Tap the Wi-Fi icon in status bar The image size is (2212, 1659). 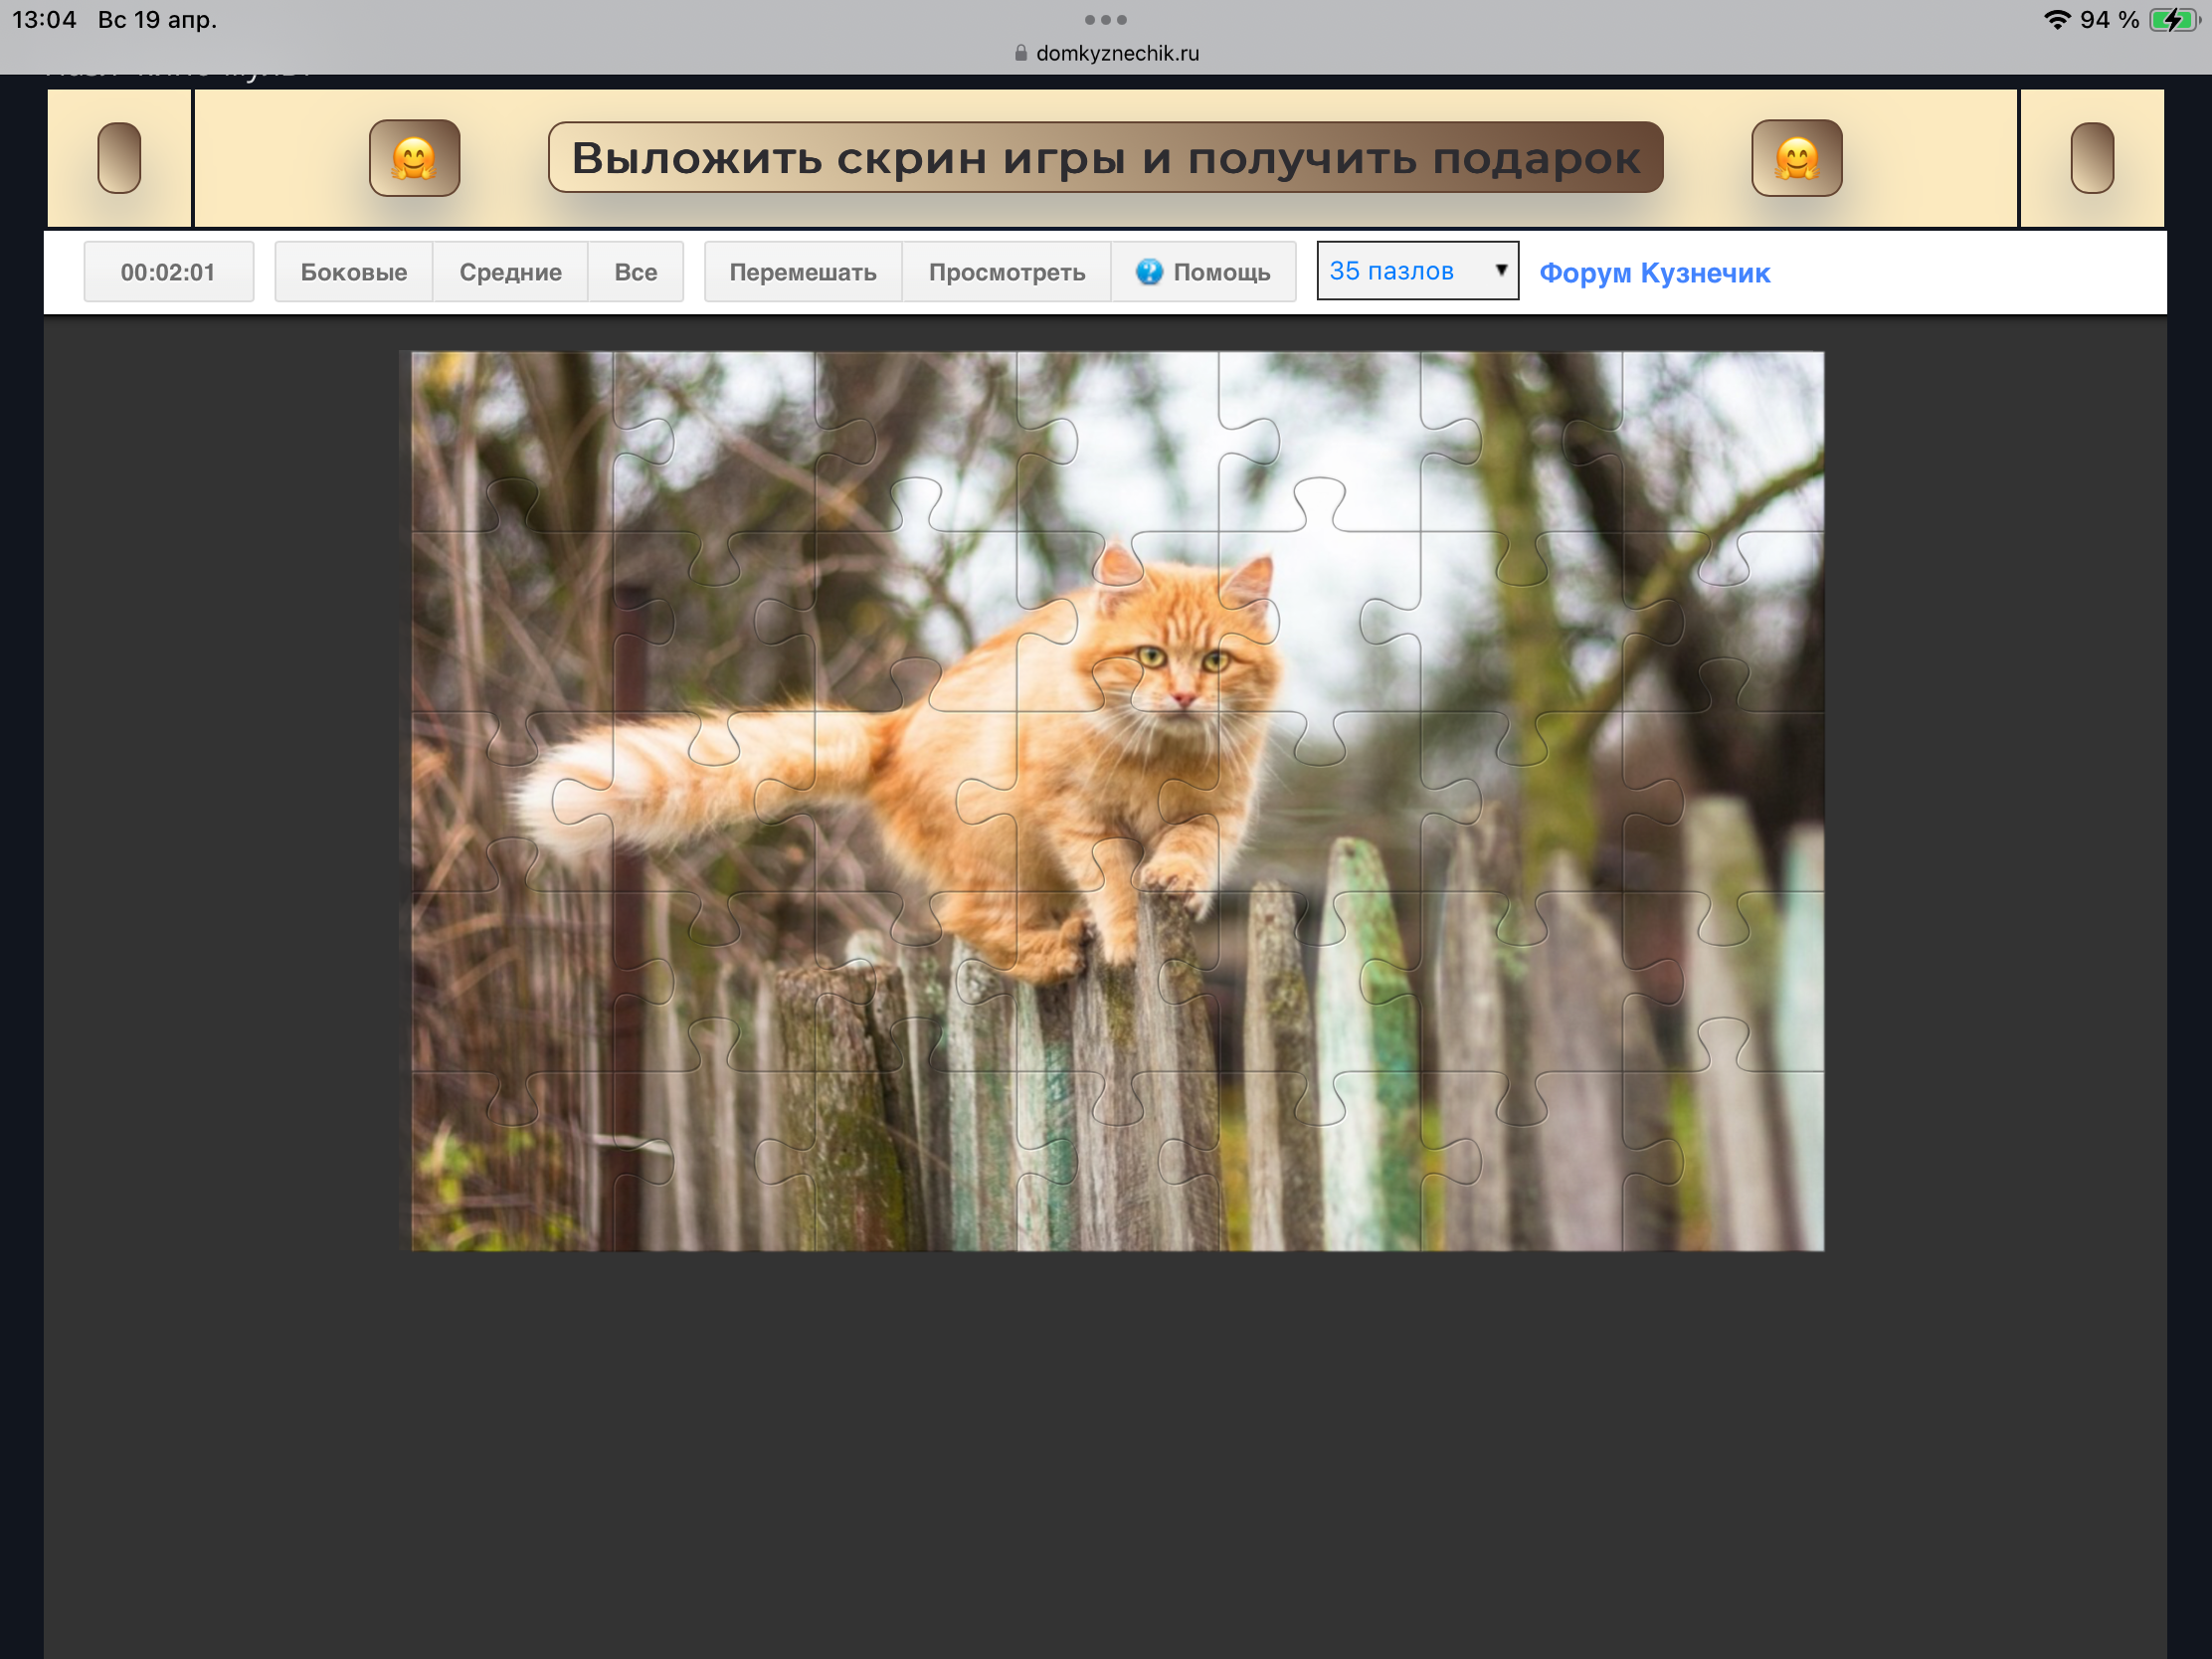click(x=2056, y=20)
